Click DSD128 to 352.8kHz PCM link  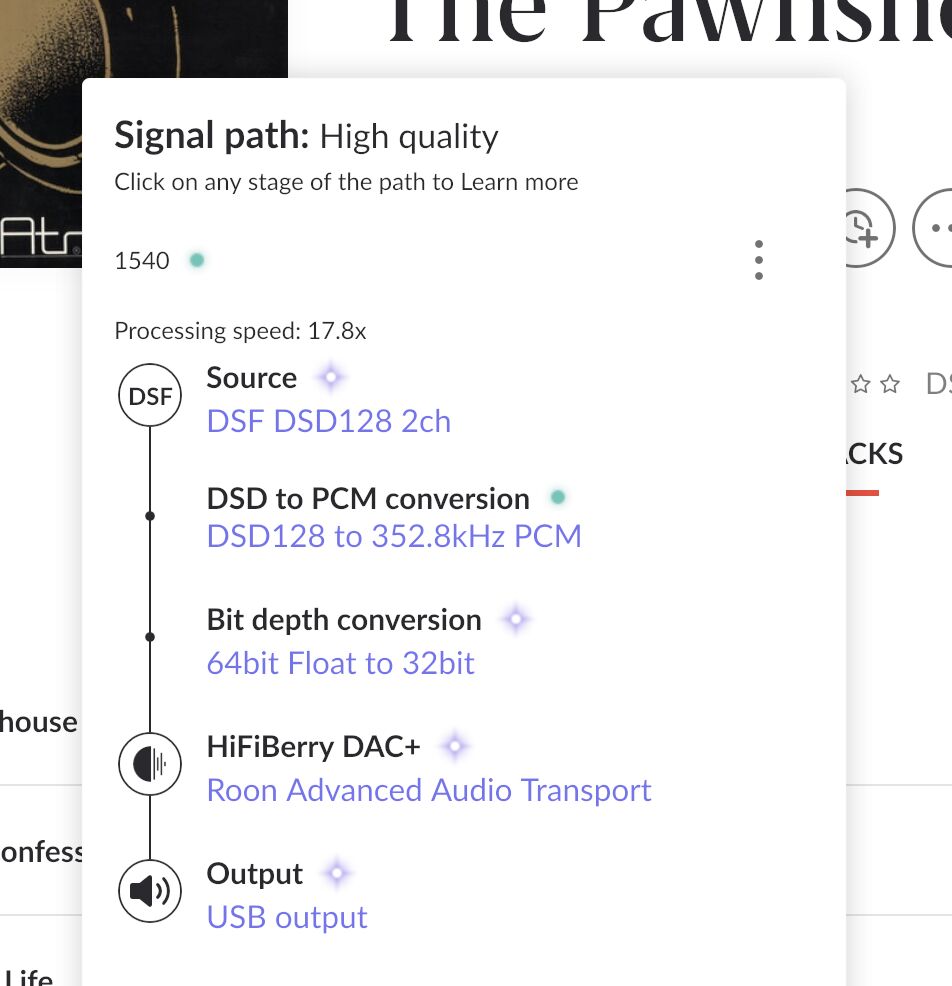(x=393, y=537)
